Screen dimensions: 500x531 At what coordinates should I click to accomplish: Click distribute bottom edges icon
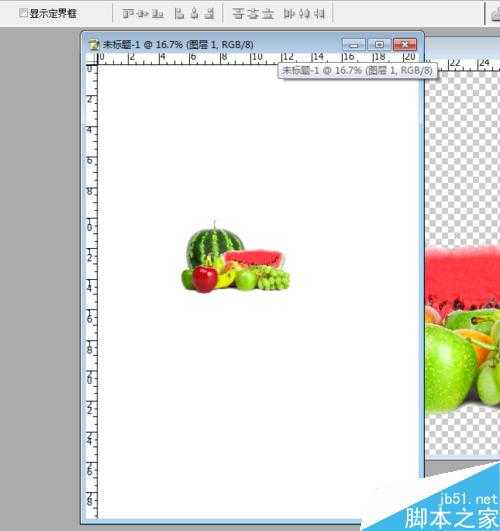pos(268,14)
